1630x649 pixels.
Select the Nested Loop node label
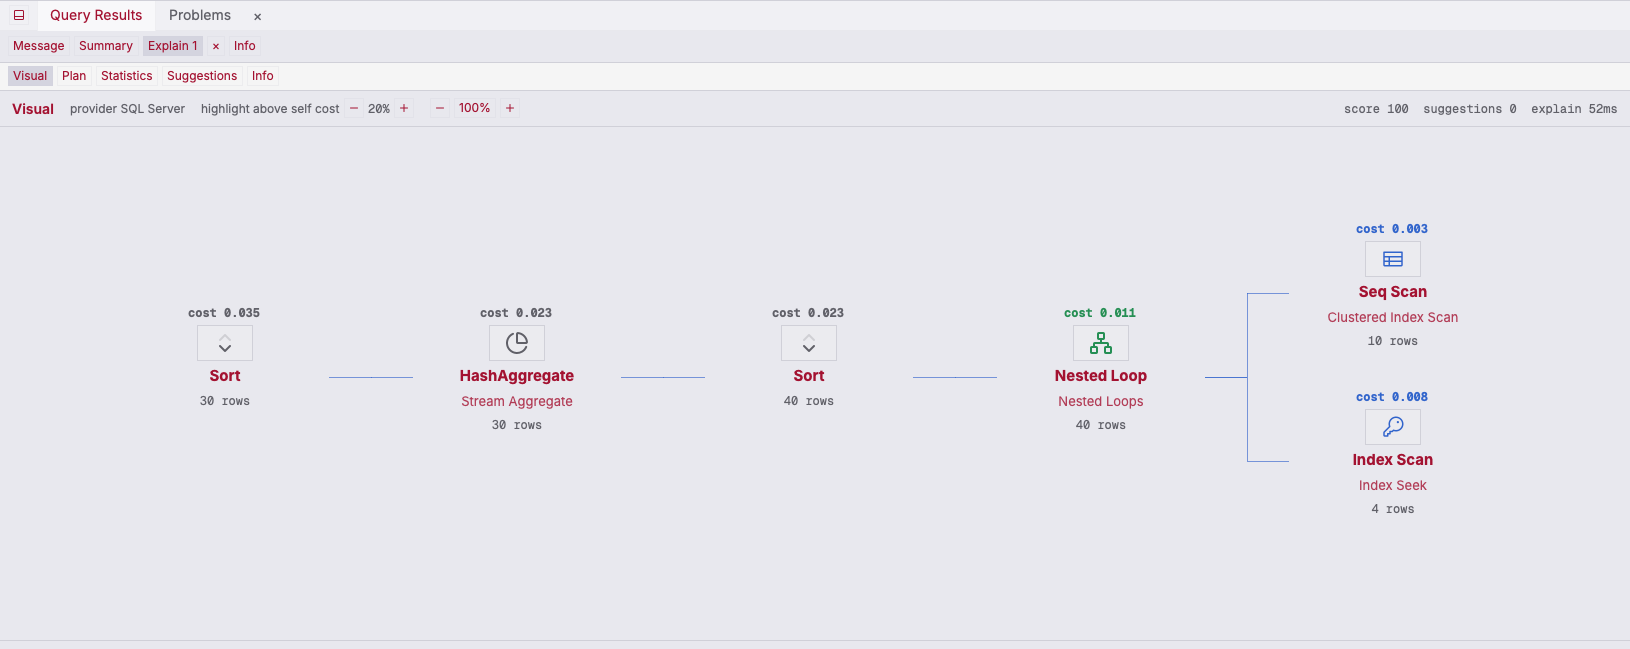point(1101,376)
